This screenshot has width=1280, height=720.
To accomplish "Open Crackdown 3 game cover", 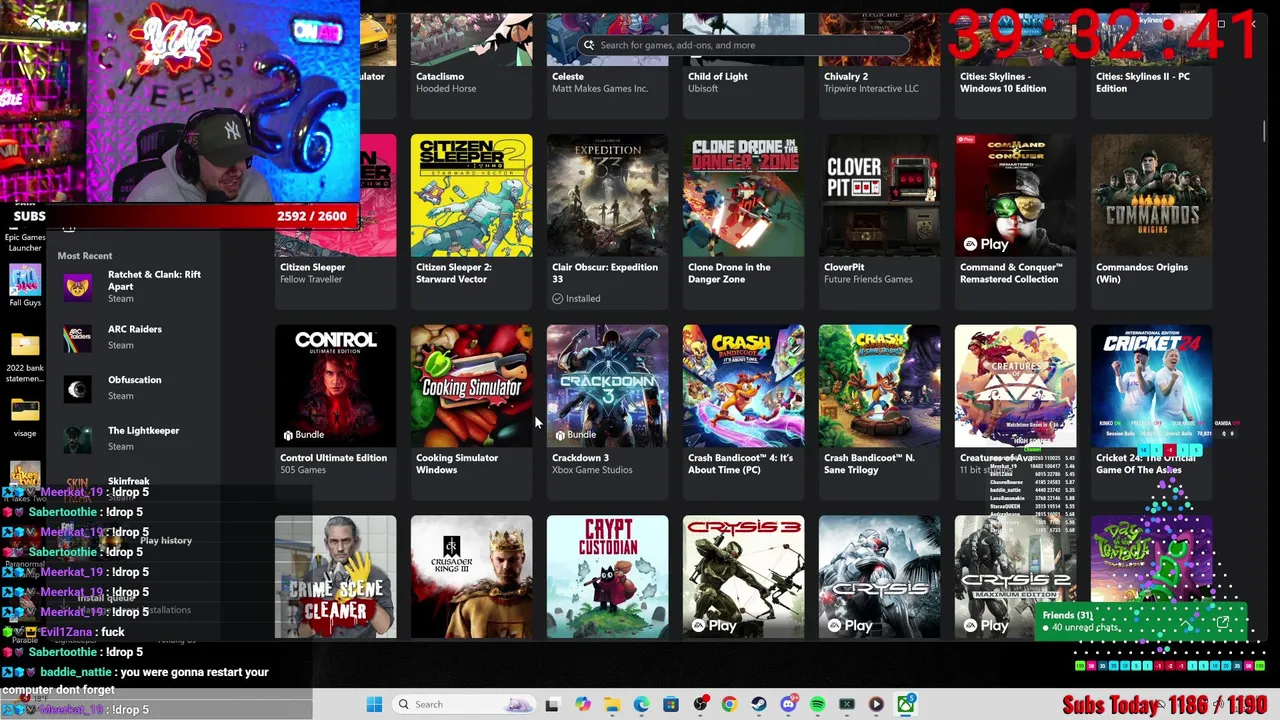I will pos(607,386).
